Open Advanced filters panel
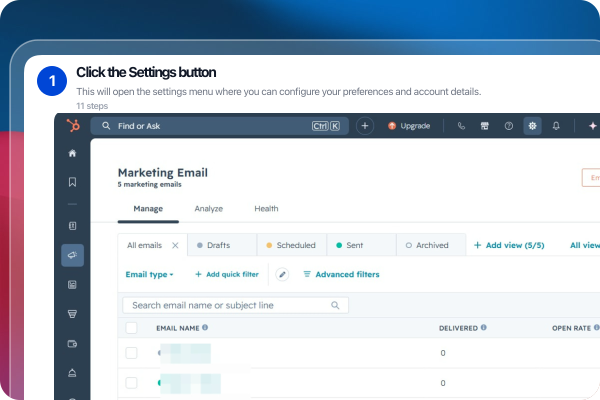 click(x=341, y=274)
